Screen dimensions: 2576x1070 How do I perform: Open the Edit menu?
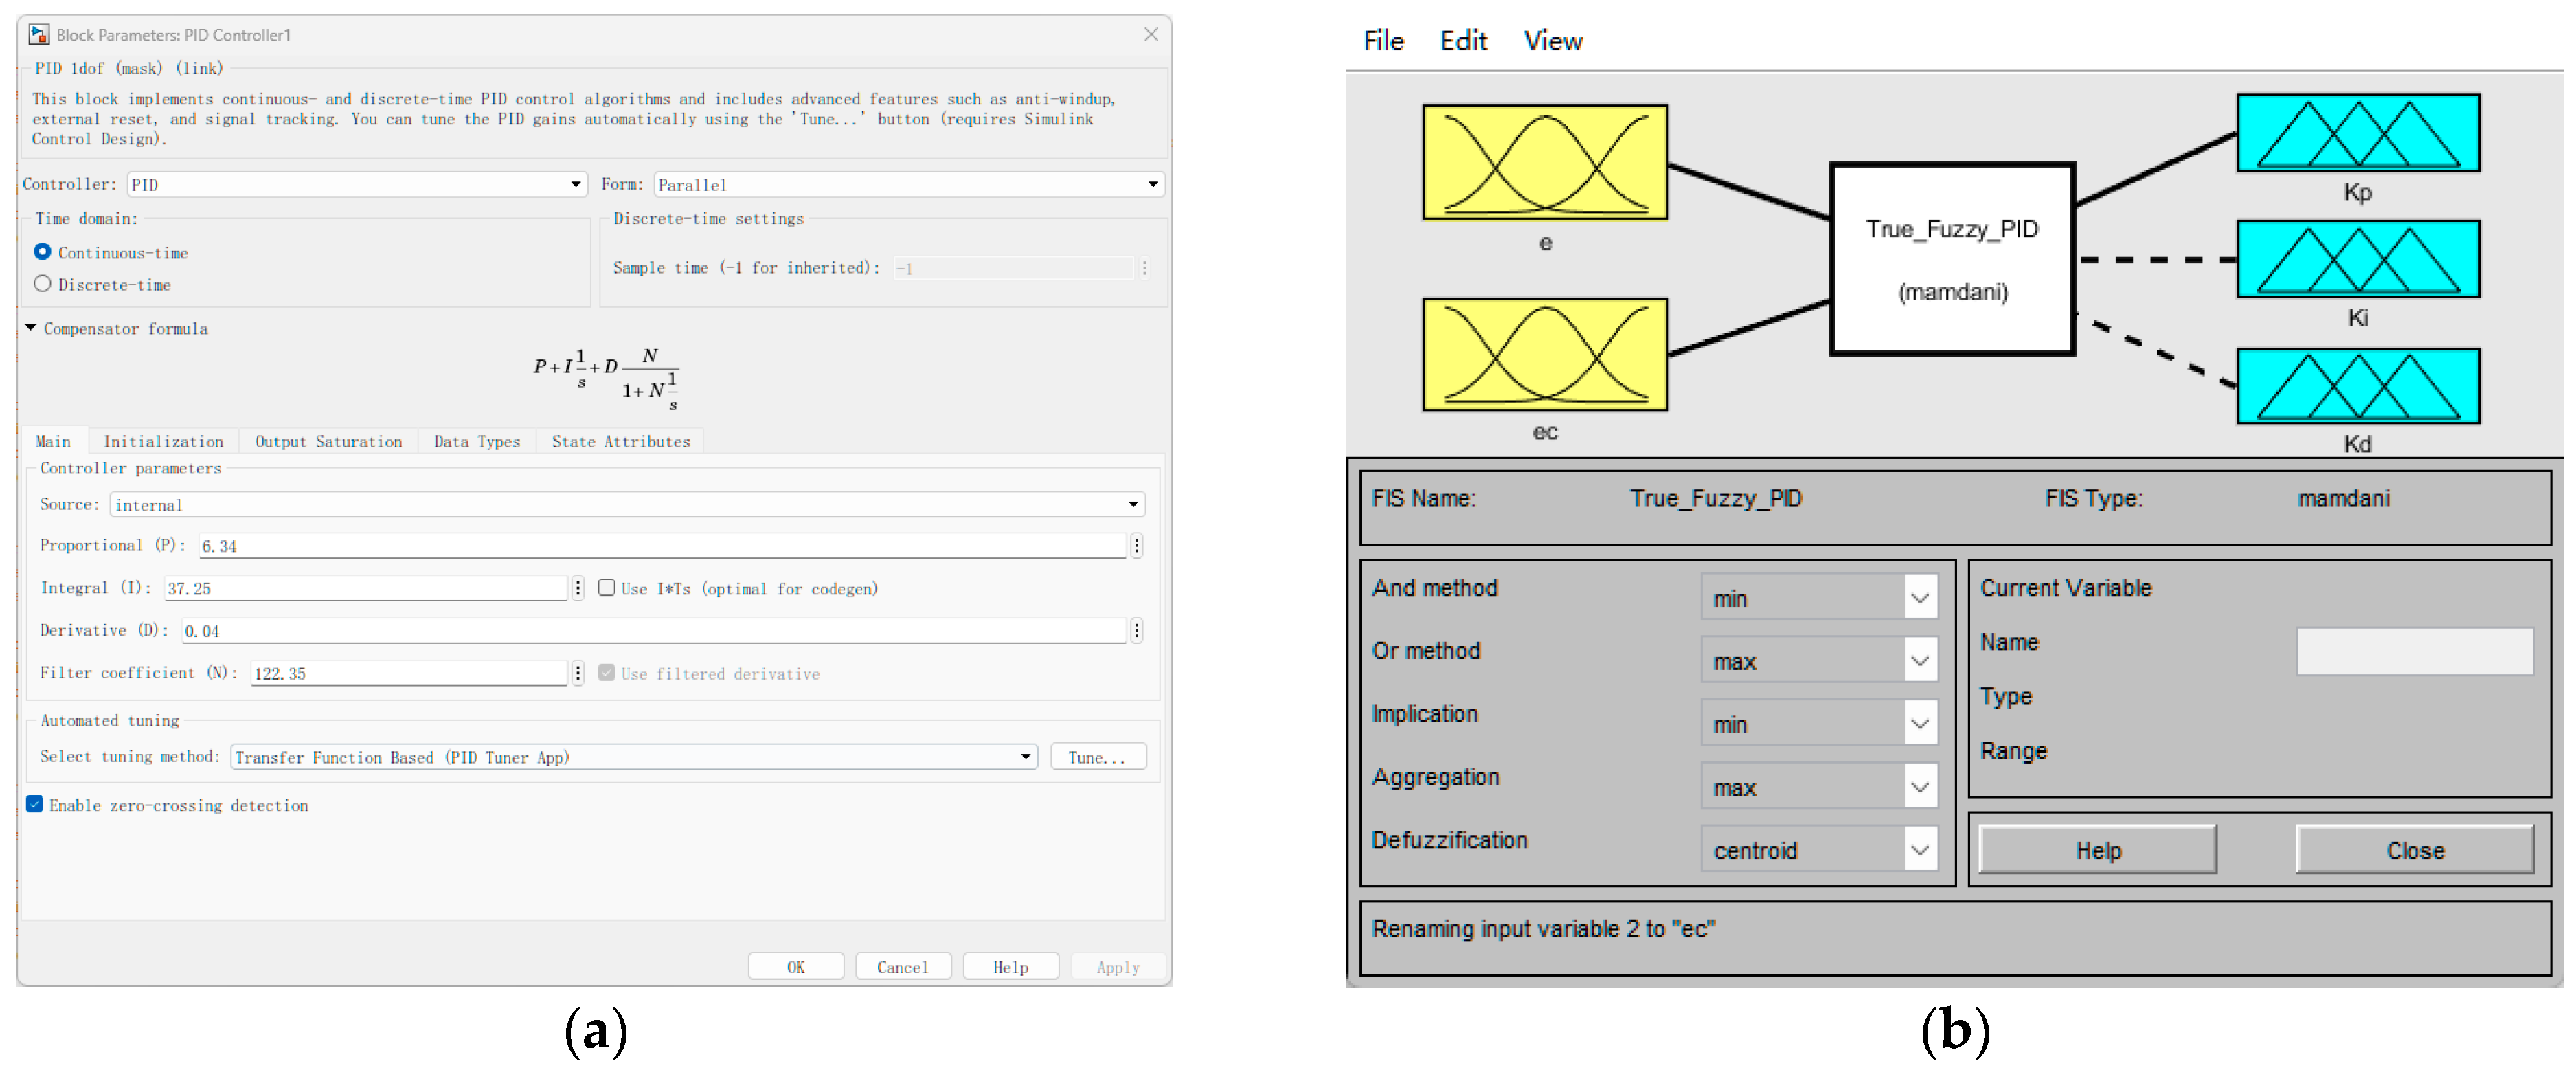(x=1462, y=41)
